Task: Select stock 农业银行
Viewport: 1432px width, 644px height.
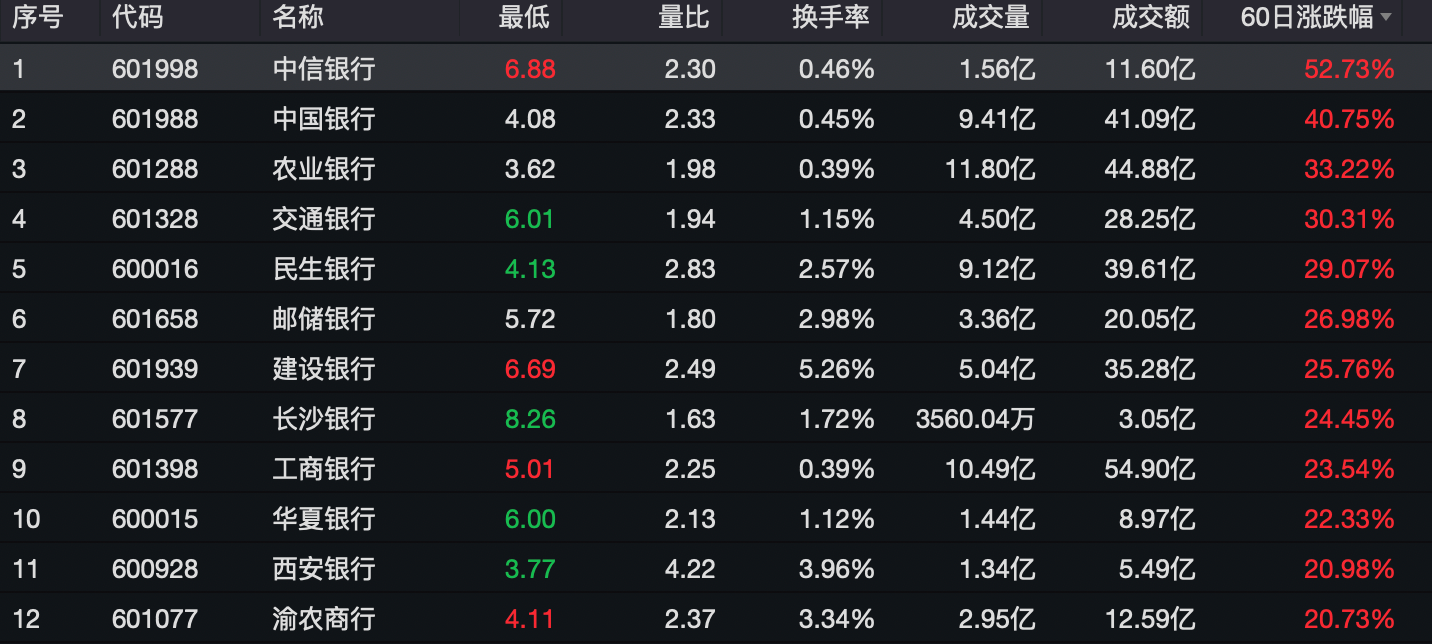Action: (x=324, y=169)
